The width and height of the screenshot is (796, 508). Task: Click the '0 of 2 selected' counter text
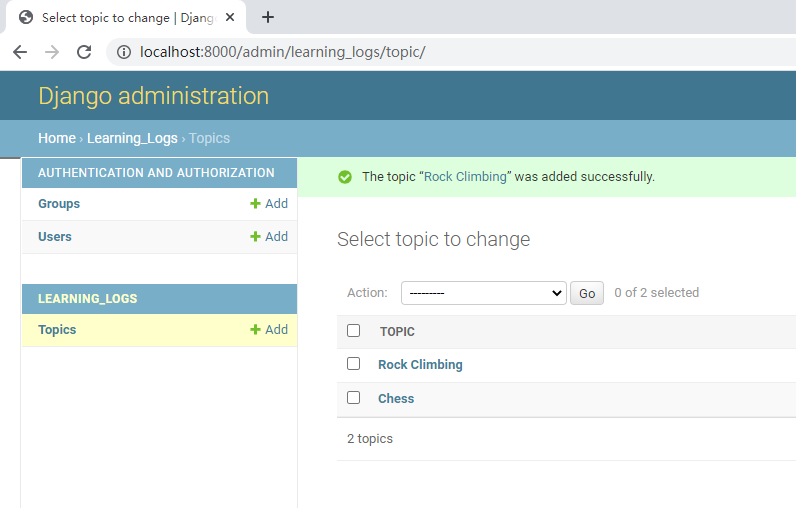click(656, 292)
